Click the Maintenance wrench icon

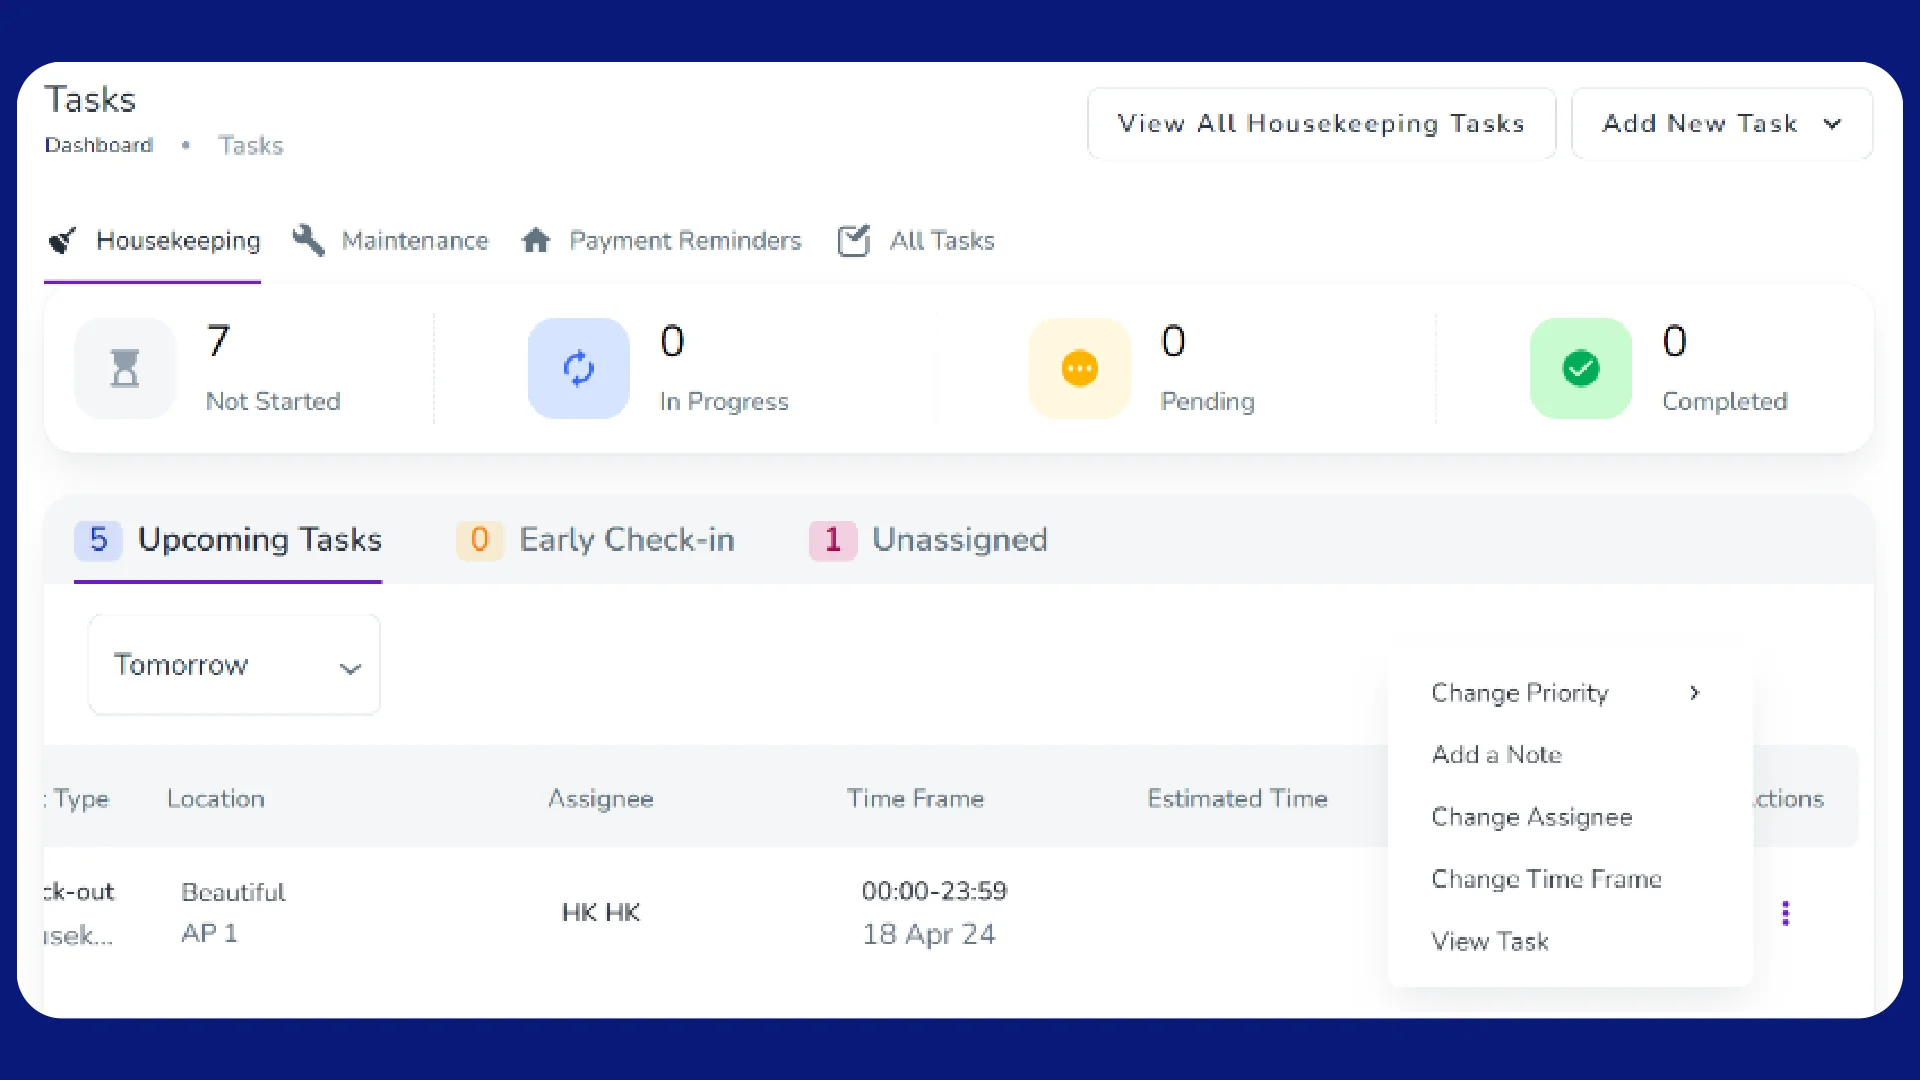[x=308, y=241]
